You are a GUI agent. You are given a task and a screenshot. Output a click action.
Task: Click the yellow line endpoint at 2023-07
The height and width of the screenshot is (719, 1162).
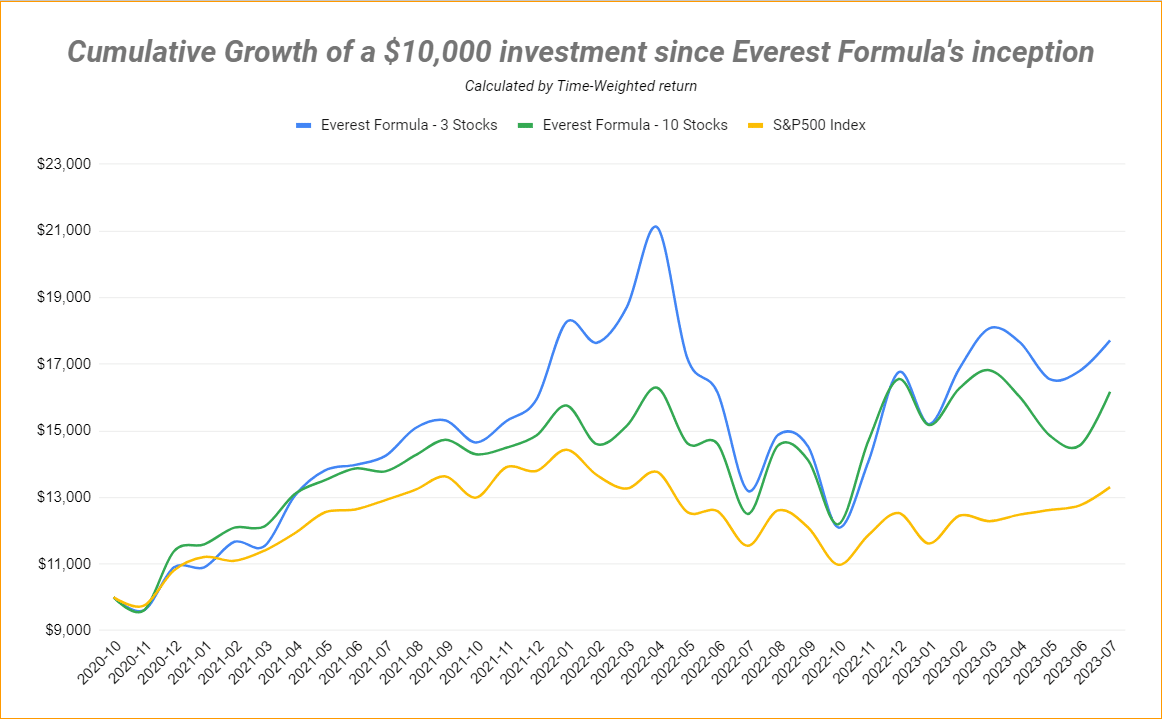(1109, 488)
